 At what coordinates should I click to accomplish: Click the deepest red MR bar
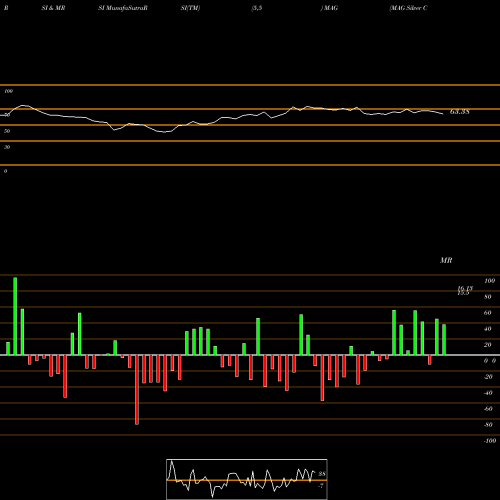(x=137, y=390)
